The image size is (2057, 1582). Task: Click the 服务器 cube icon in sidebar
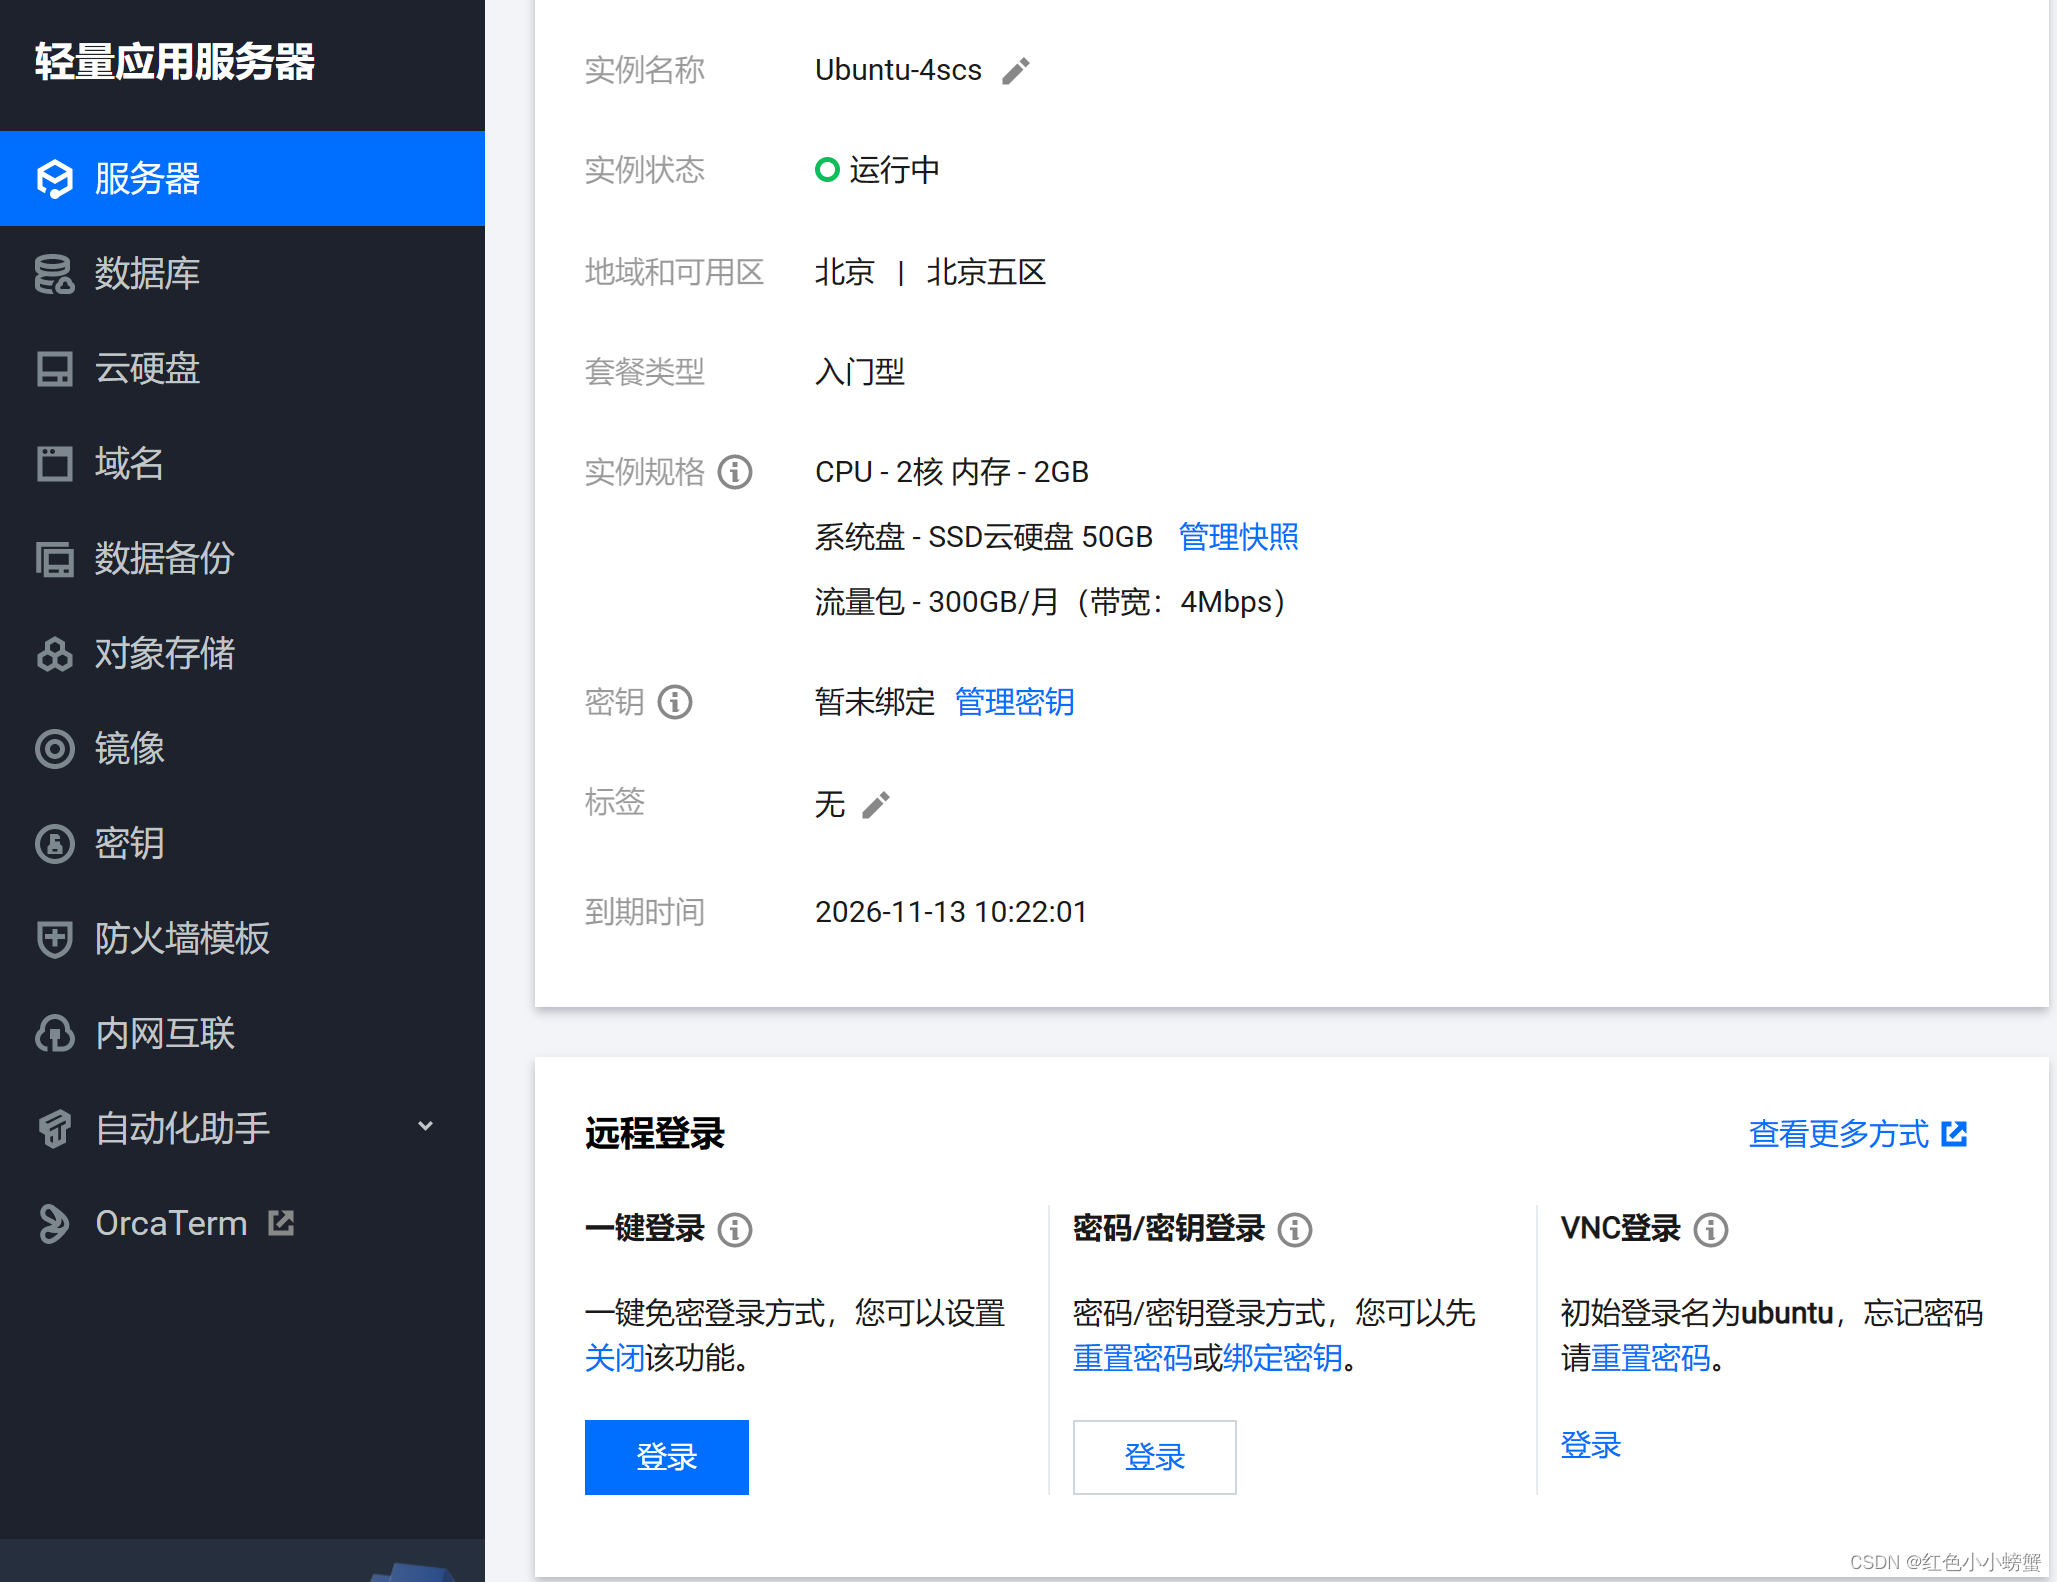pos(55,179)
